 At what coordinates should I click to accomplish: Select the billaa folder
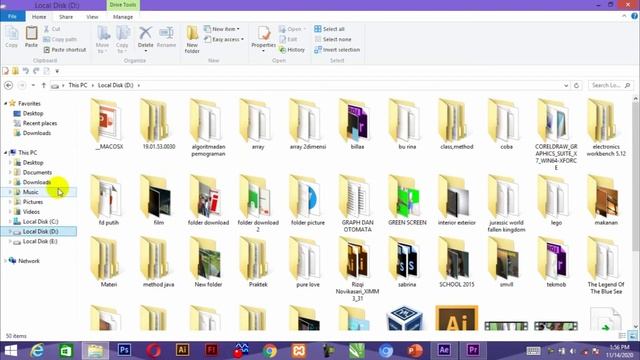point(357,124)
